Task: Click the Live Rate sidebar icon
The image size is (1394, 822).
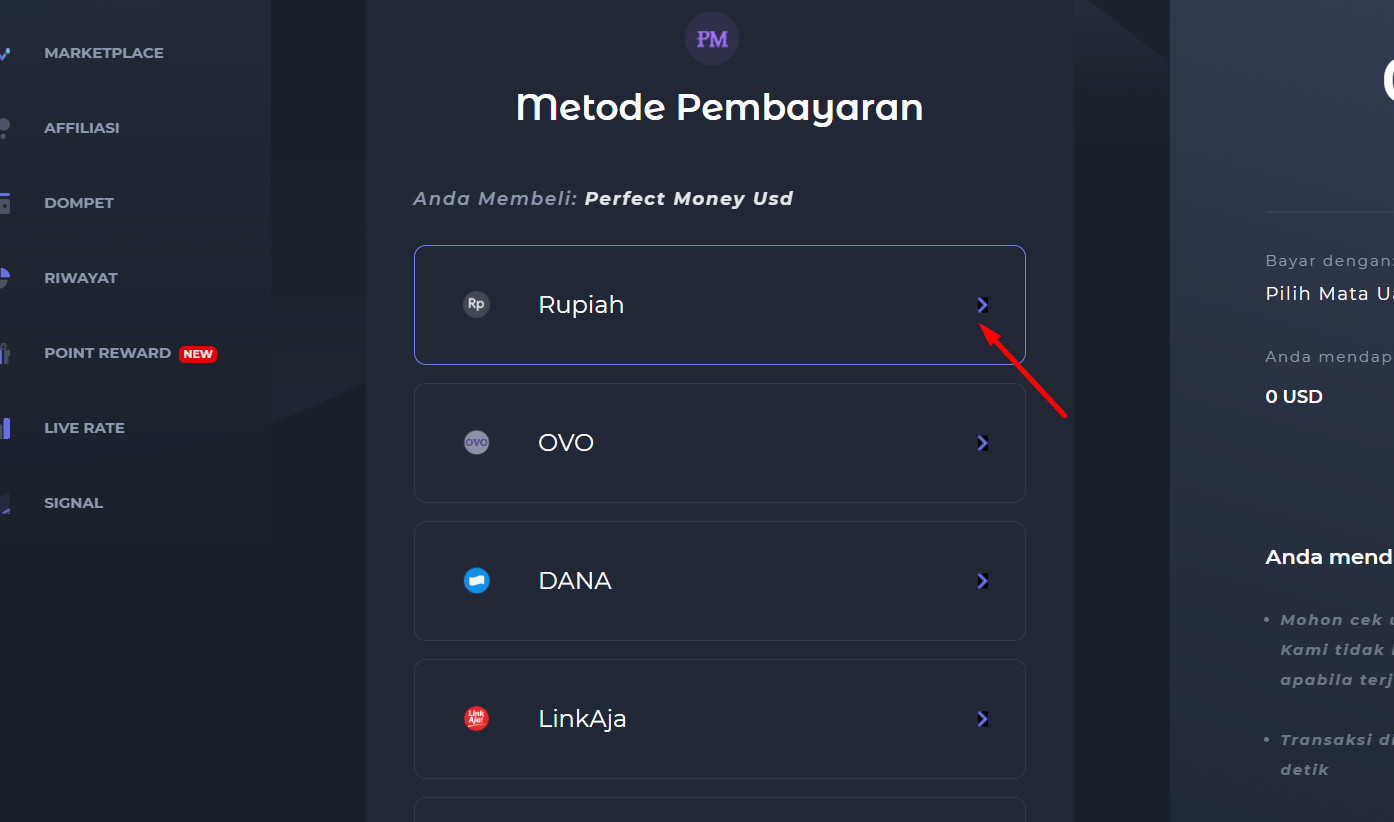Action: (x=5, y=428)
